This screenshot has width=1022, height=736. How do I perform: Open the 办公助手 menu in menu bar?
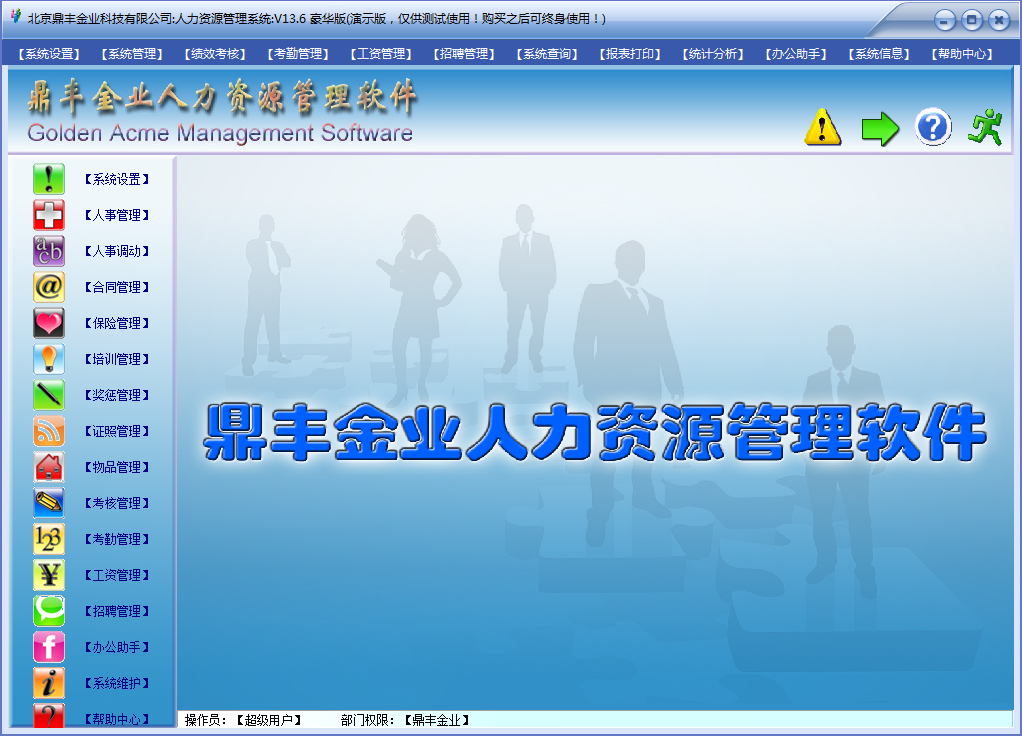pos(796,54)
